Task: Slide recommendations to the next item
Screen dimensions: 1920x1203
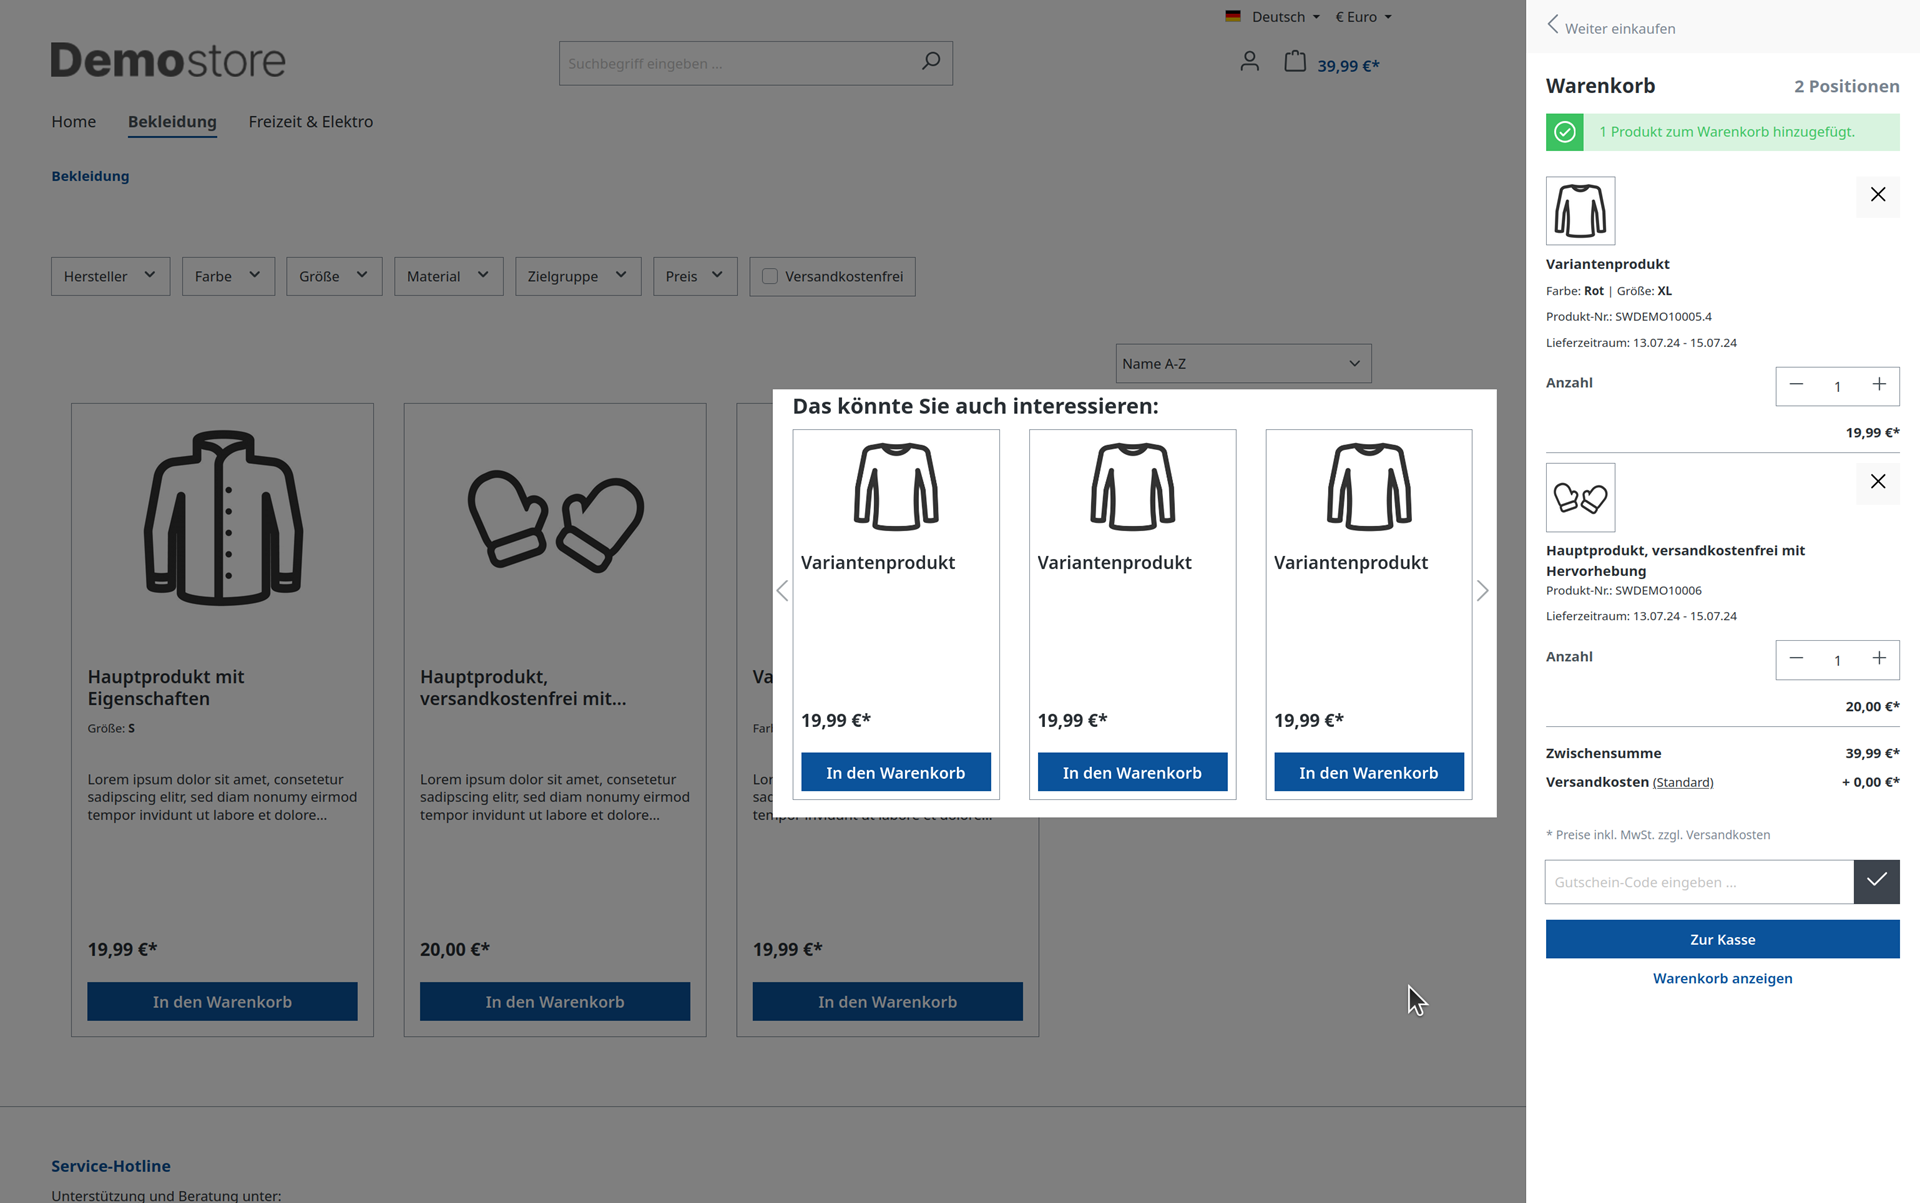Action: click(1482, 591)
